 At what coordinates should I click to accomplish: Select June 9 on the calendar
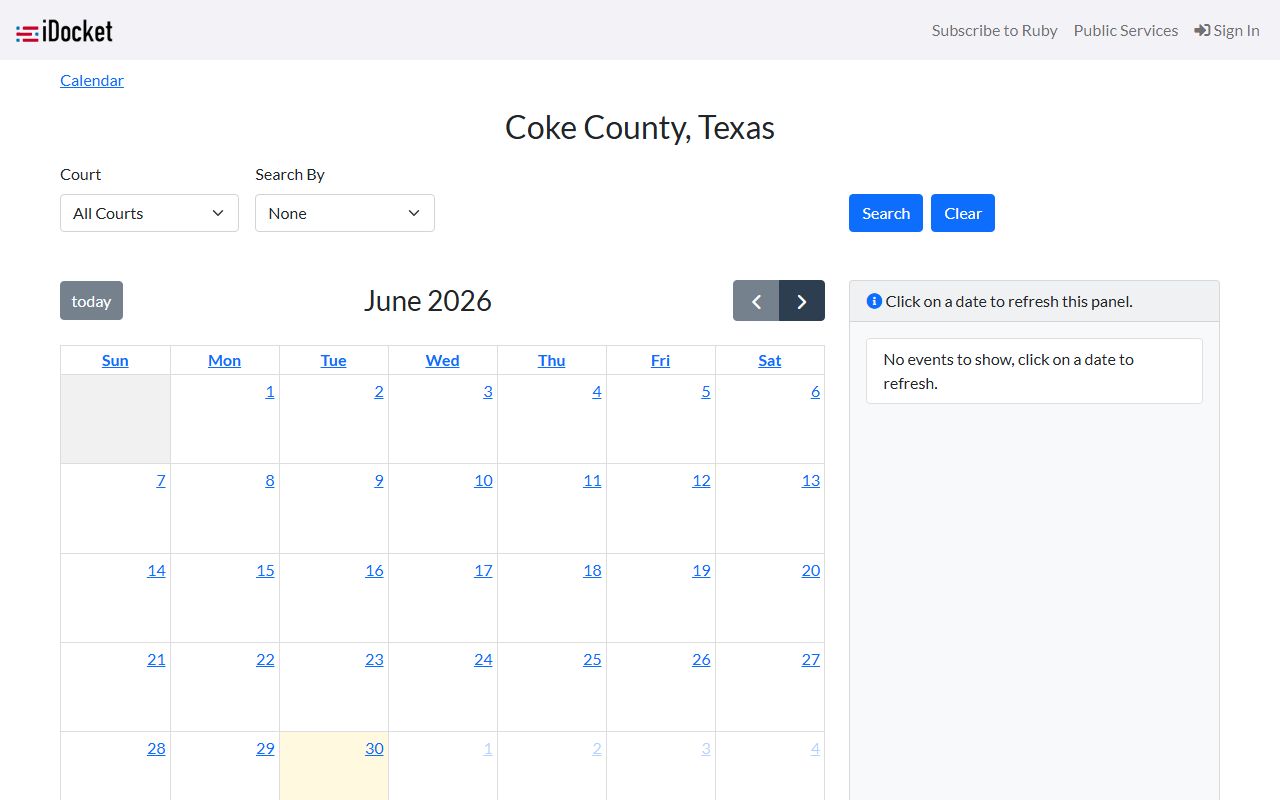(x=378, y=480)
